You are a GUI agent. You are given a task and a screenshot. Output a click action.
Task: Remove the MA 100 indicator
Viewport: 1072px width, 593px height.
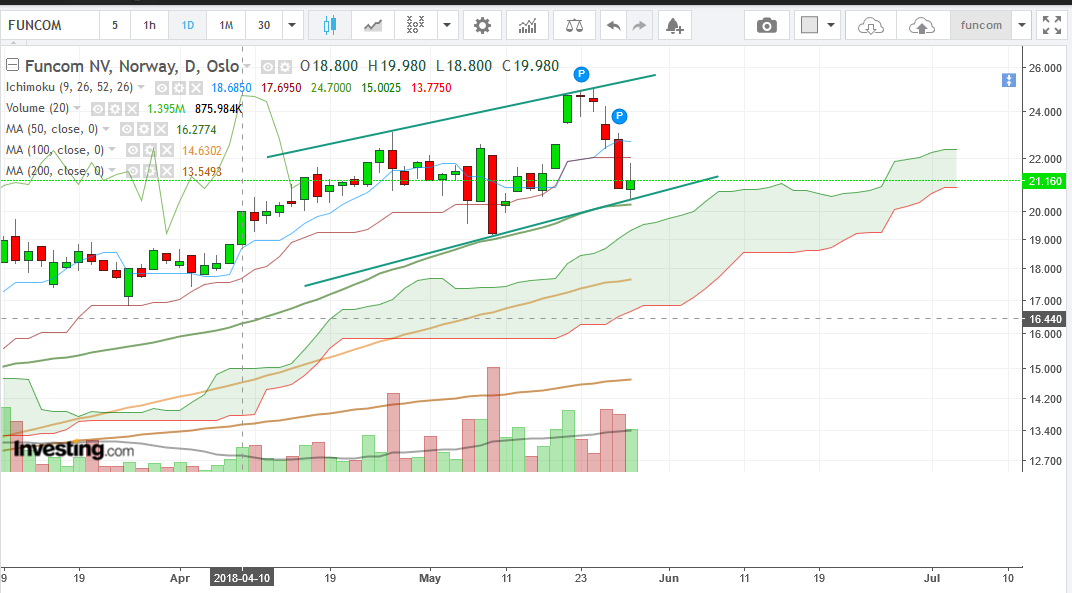click(x=167, y=150)
